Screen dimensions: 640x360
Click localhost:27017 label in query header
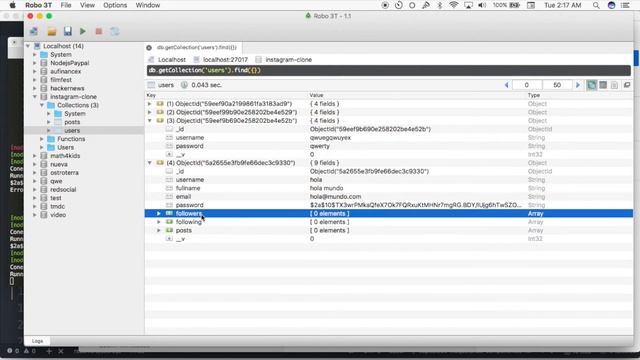pos(225,60)
